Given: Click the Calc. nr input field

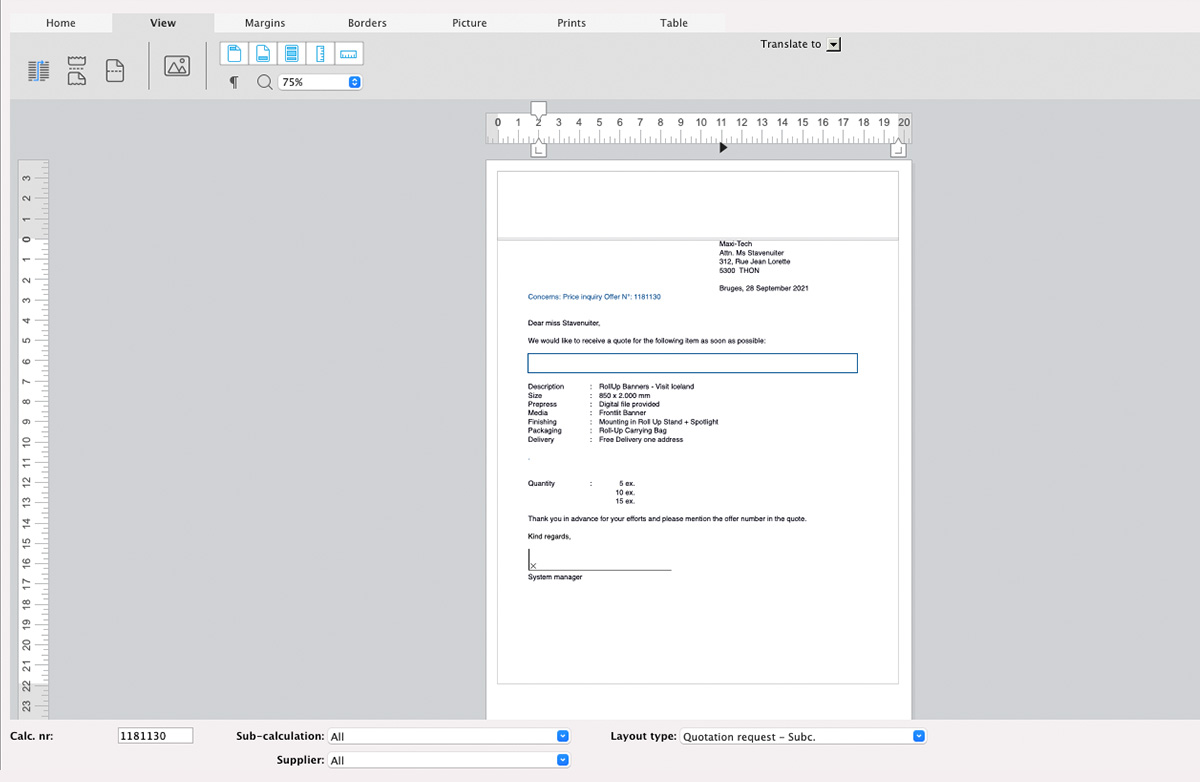Looking at the screenshot, I should (155, 736).
